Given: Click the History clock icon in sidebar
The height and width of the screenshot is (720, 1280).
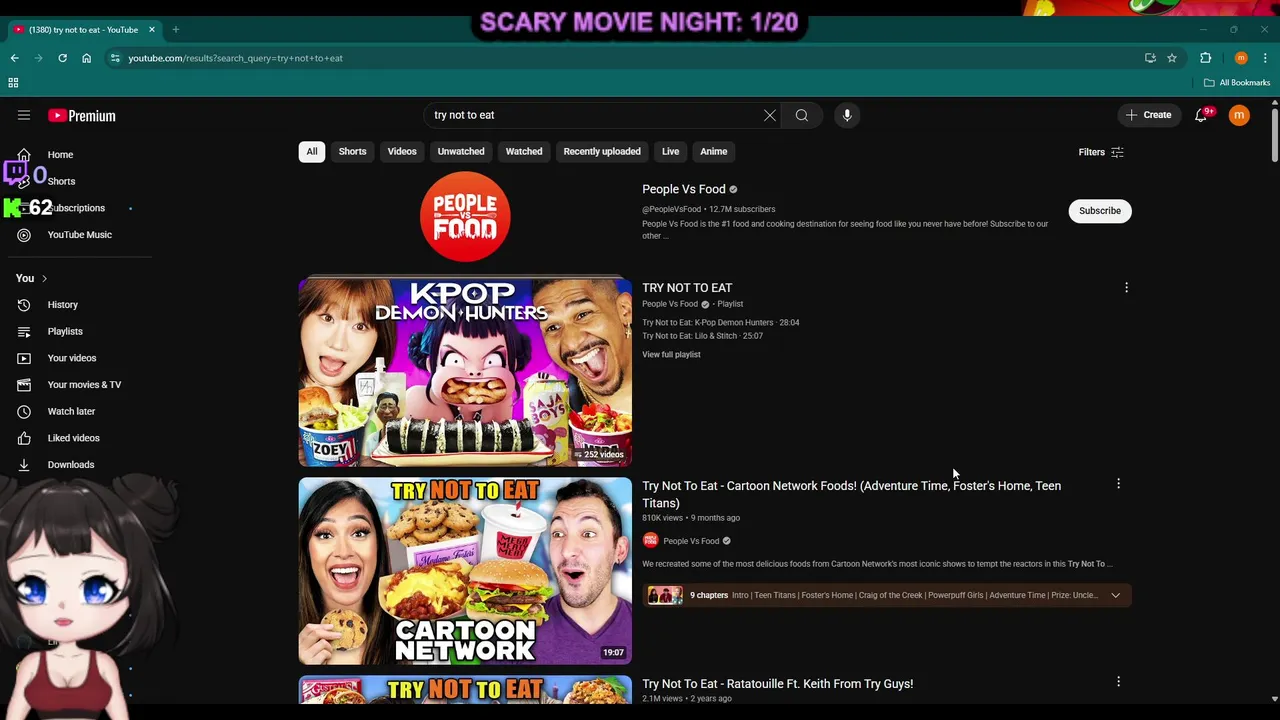Looking at the screenshot, I should [24, 305].
